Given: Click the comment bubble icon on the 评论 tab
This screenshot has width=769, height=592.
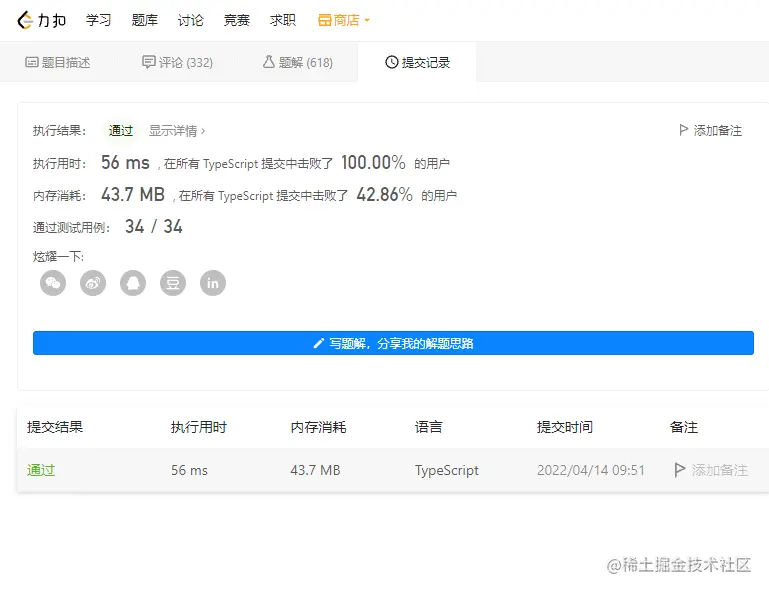Looking at the screenshot, I should (149, 62).
